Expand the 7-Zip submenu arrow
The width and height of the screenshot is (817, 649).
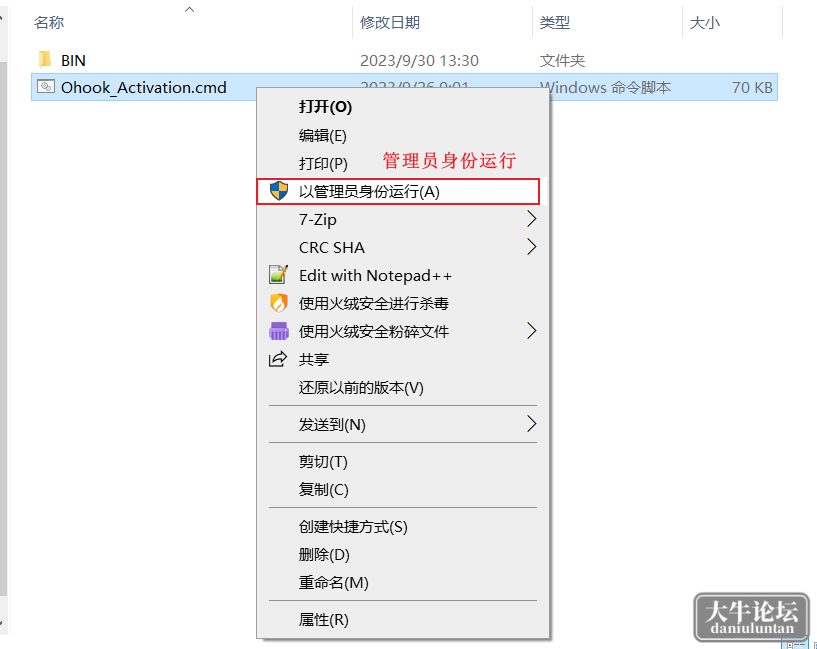pos(531,219)
